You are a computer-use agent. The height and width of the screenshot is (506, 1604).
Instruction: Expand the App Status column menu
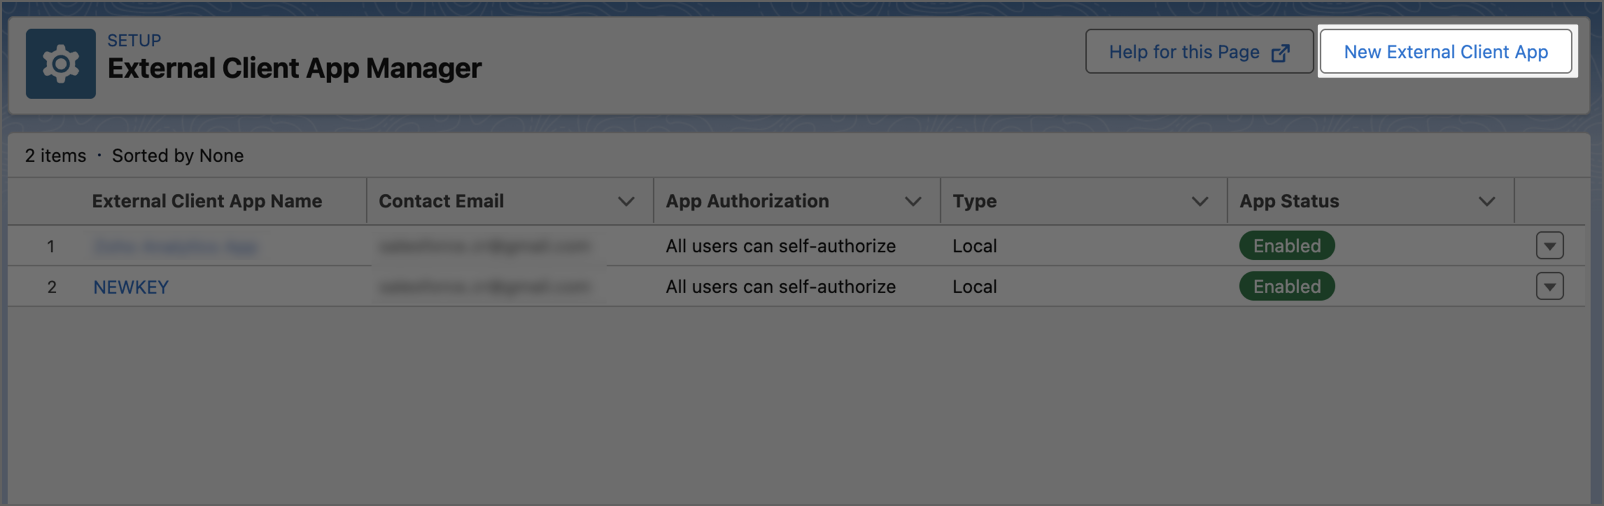click(x=1487, y=201)
